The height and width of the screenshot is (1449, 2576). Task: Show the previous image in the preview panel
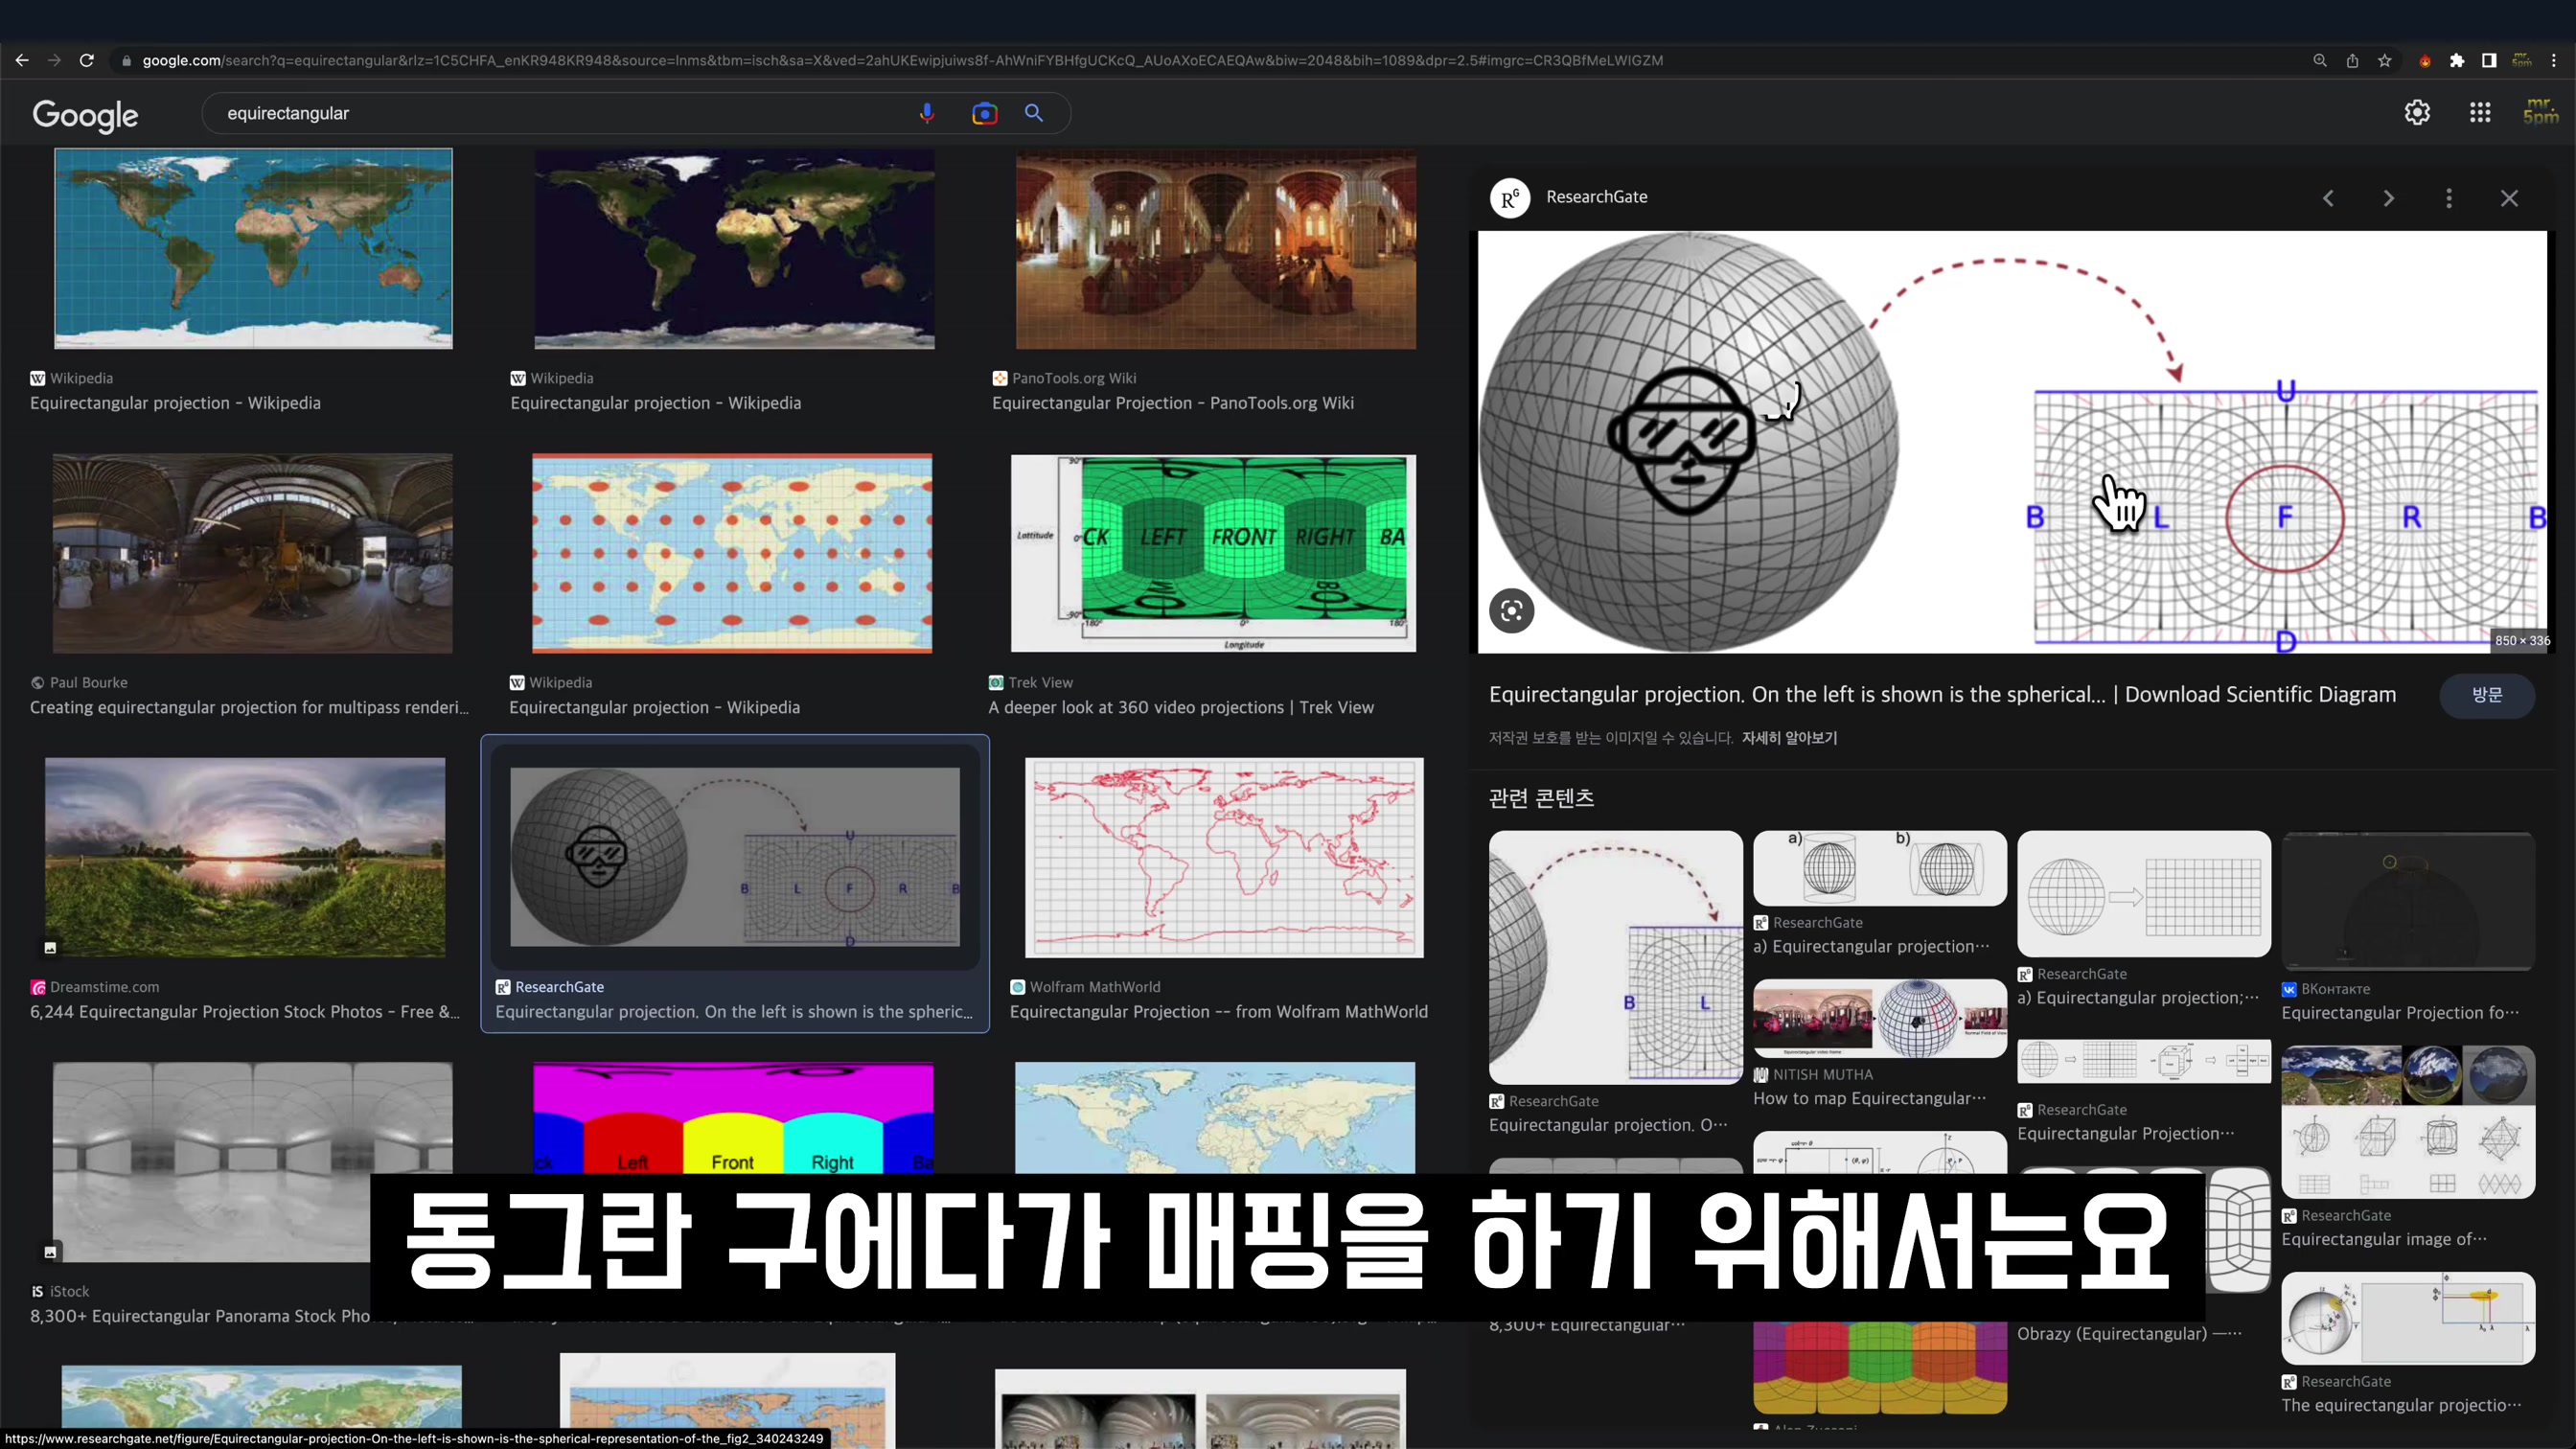2328,198
